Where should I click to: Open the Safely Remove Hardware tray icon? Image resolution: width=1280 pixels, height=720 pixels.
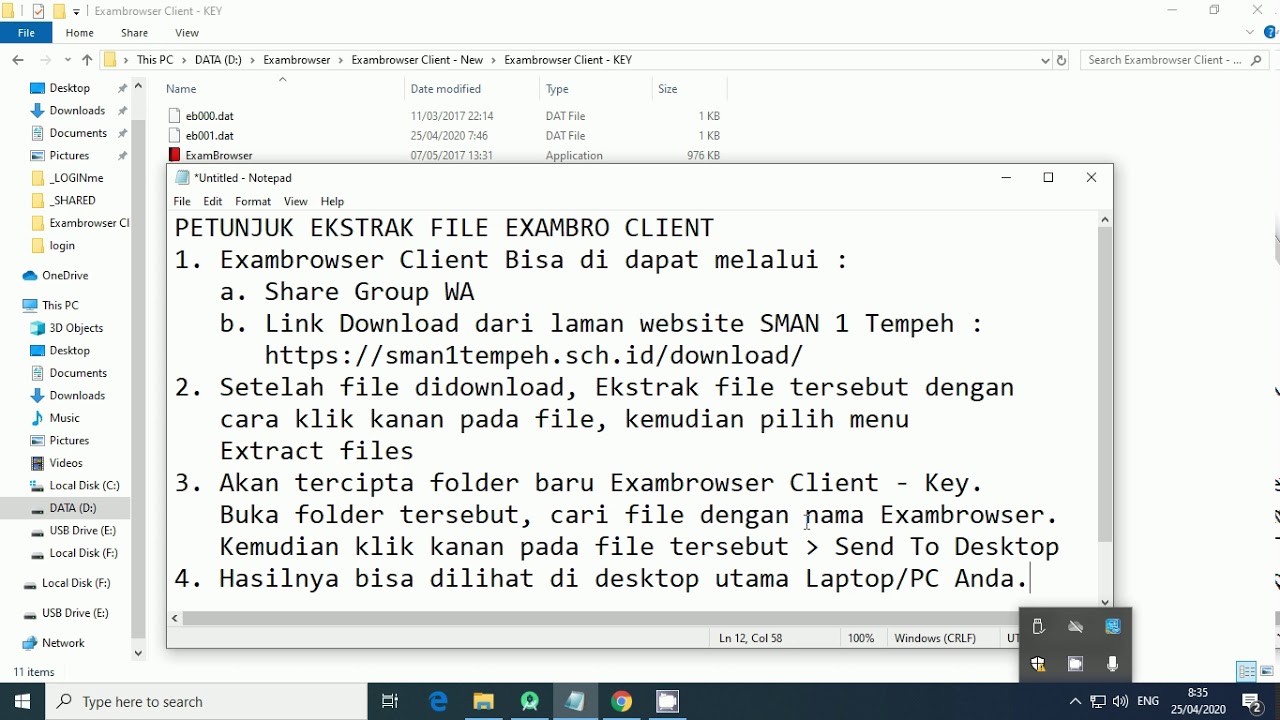[1038, 627]
